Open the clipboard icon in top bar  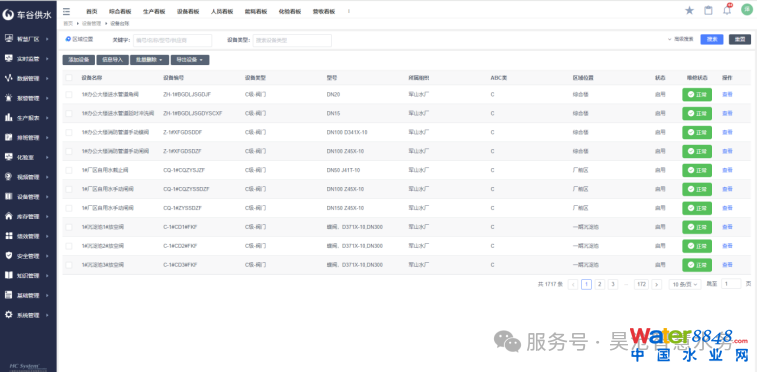click(x=708, y=10)
